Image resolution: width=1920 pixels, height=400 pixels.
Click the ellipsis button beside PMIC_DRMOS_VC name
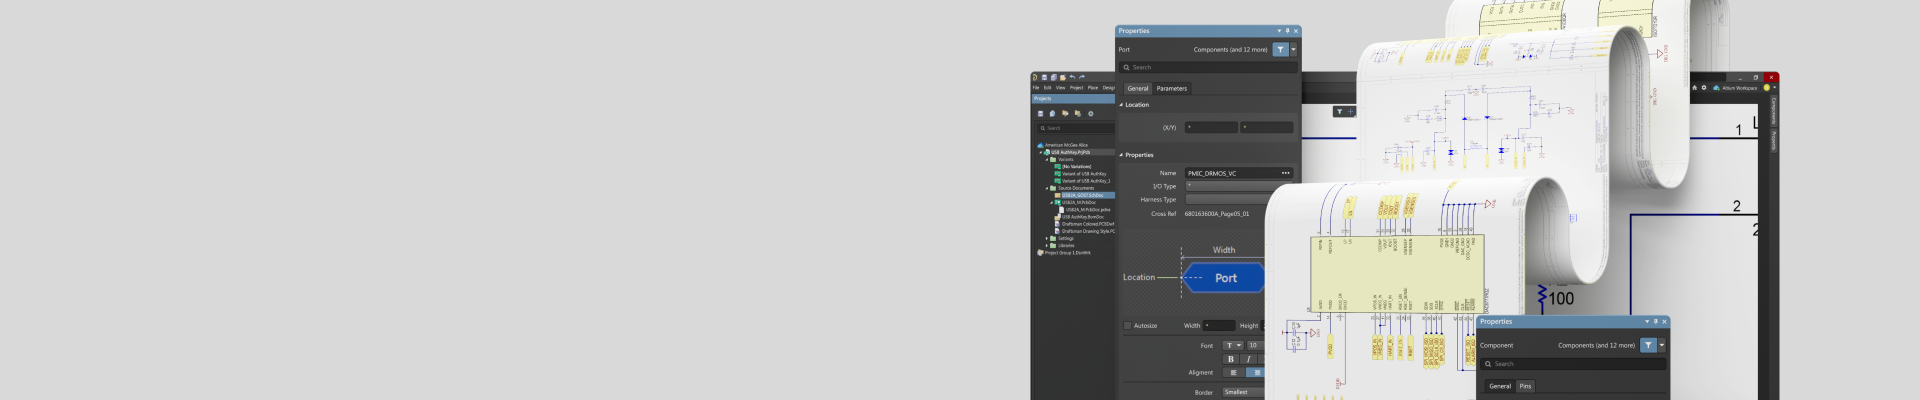(x=1285, y=173)
